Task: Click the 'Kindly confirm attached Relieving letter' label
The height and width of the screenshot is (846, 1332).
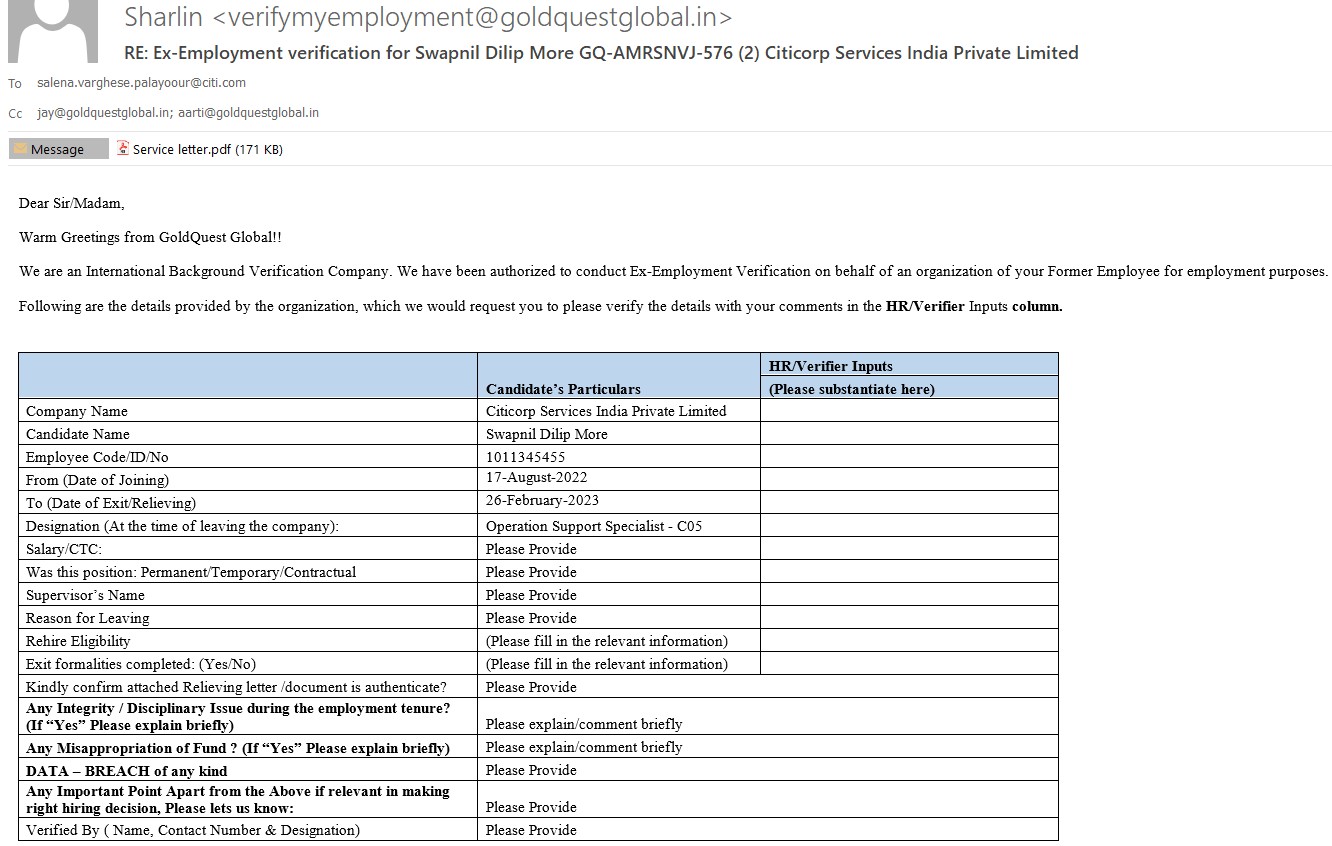Action: 237,687
